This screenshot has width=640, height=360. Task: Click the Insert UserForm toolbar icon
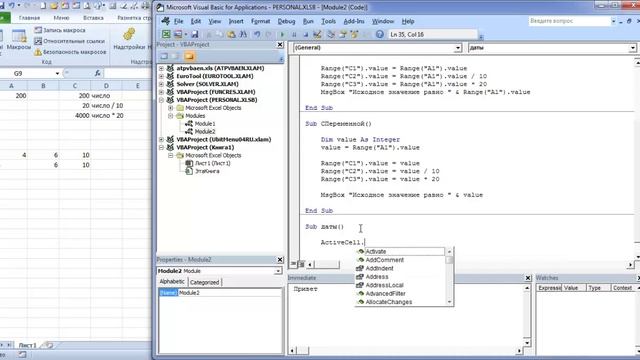click(x=178, y=35)
